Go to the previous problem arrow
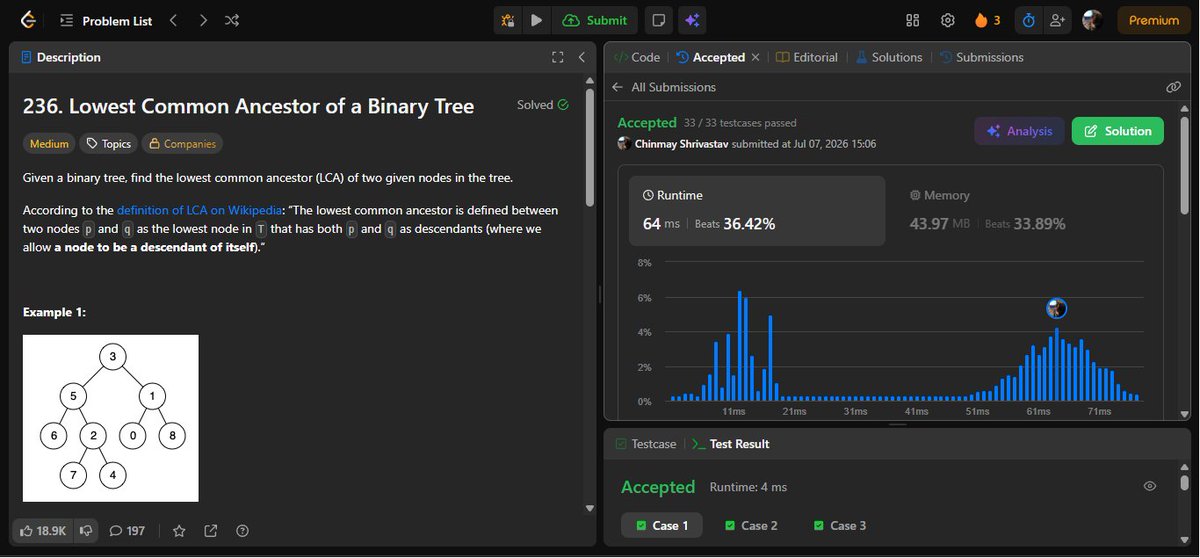Viewport: 1200px width, 558px height. (x=173, y=20)
